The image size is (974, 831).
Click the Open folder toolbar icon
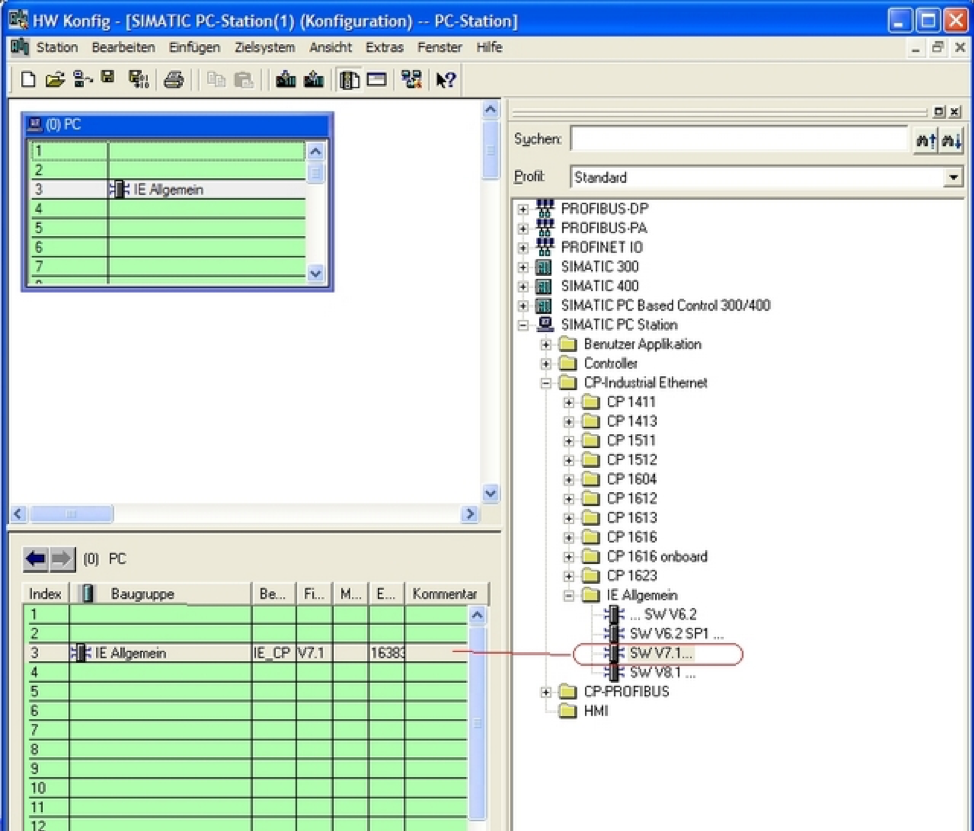coord(54,80)
